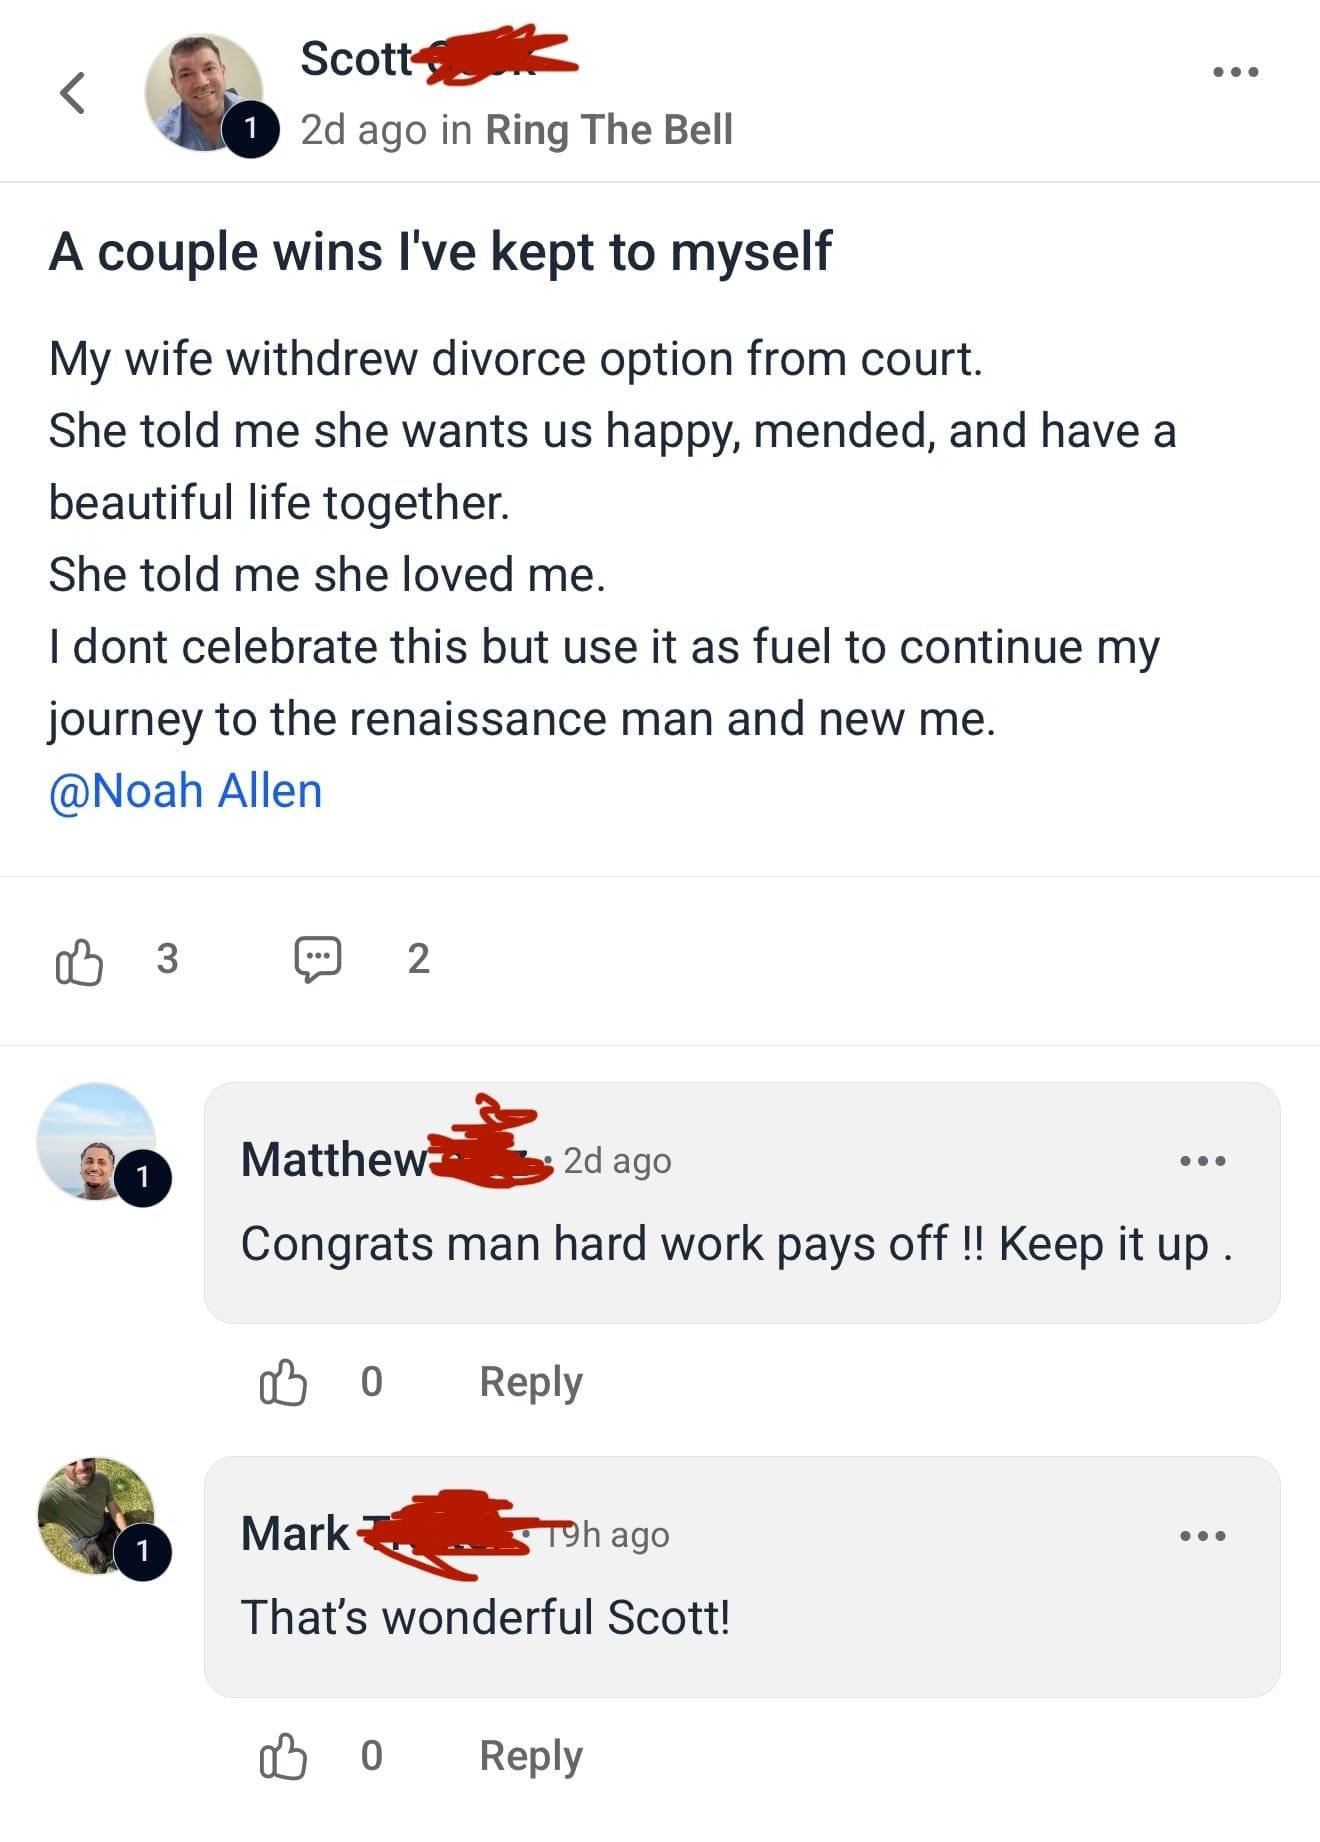Like Matthew's comment with thumbs-up

click(283, 1383)
